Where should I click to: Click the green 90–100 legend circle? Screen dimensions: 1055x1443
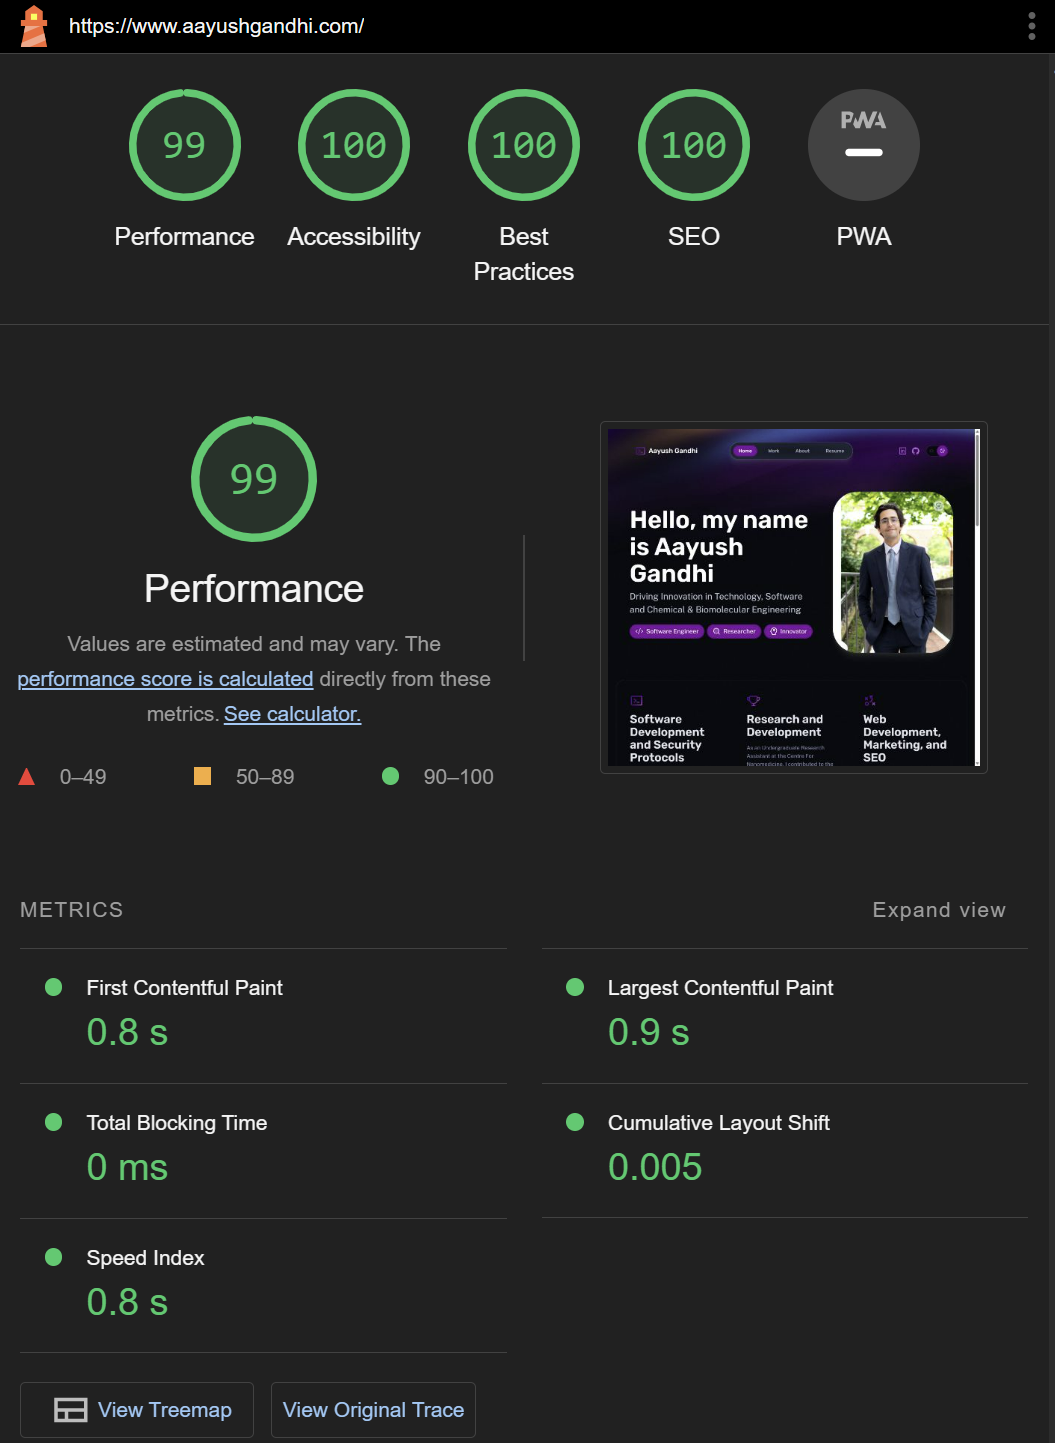pos(391,776)
